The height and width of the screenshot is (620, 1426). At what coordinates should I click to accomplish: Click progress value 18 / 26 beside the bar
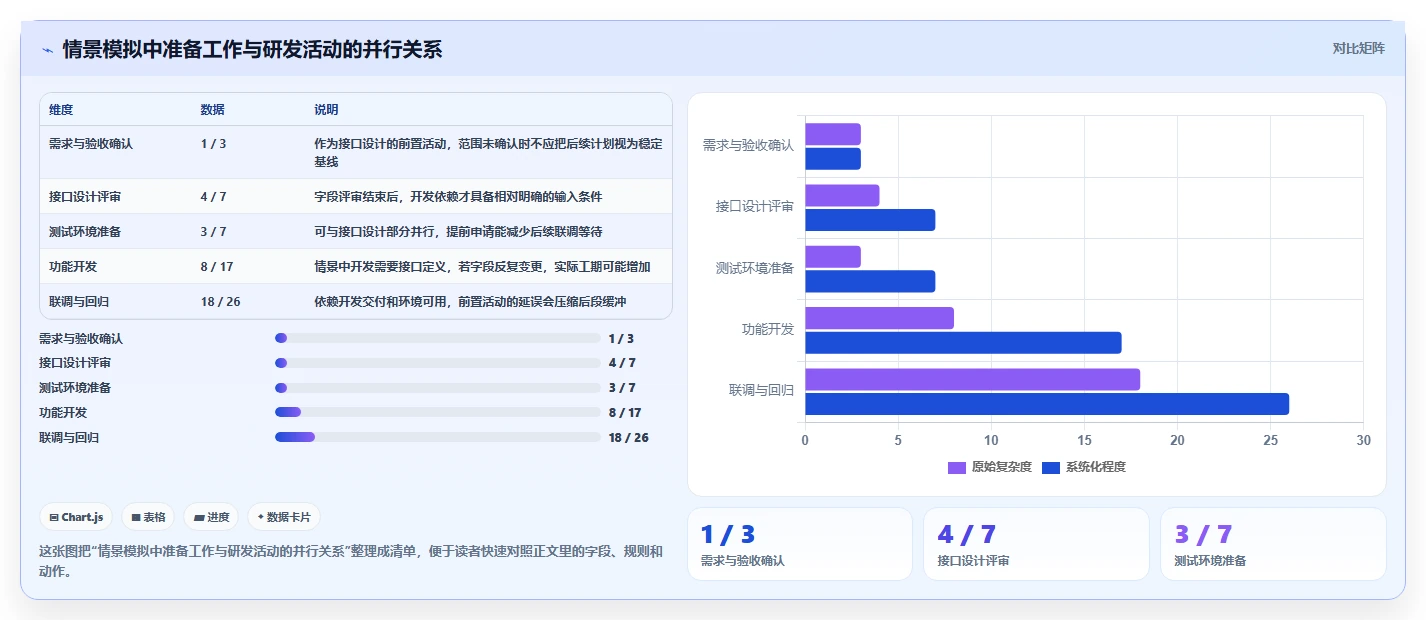(x=629, y=437)
